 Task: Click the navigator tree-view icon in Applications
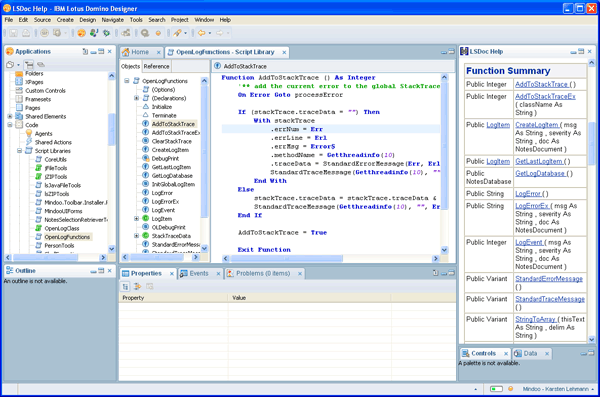(29, 64)
